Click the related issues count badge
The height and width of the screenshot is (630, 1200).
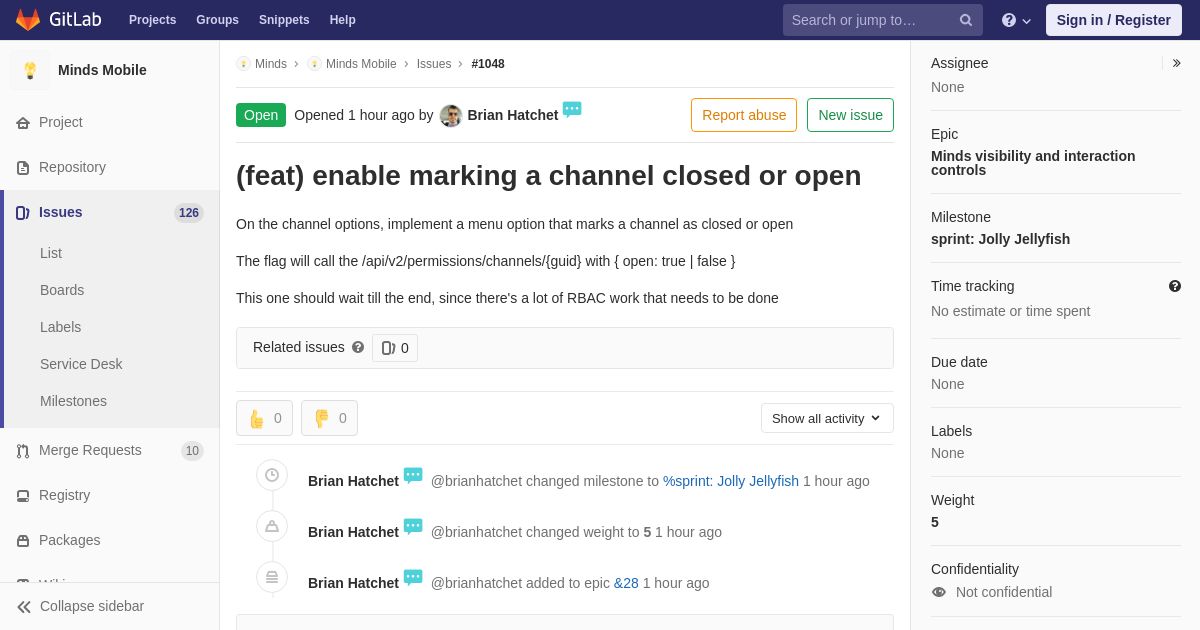[x=395, y=348]
